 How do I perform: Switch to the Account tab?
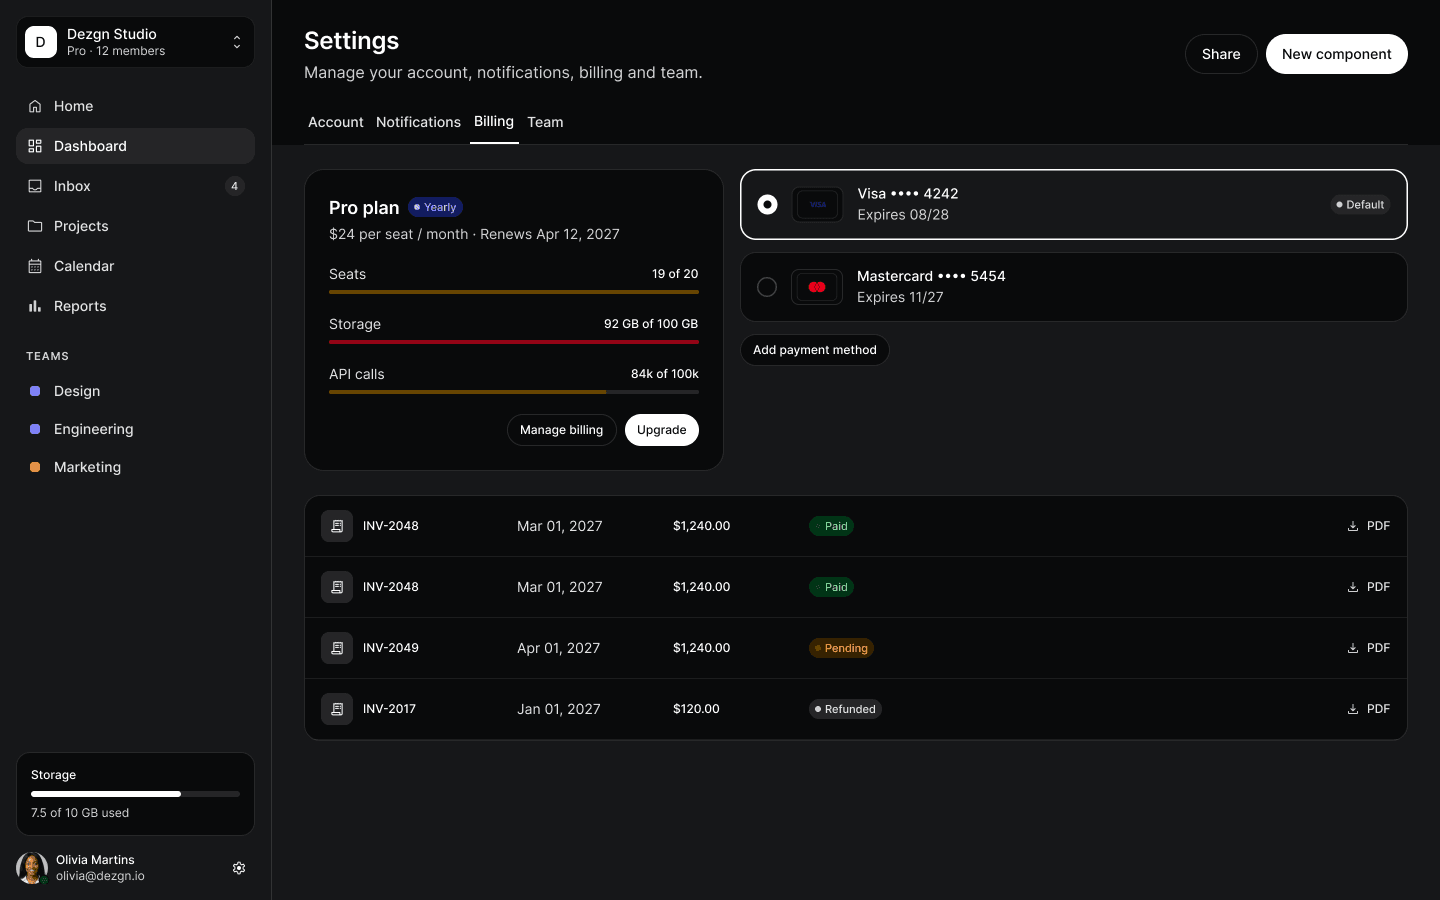336,122
